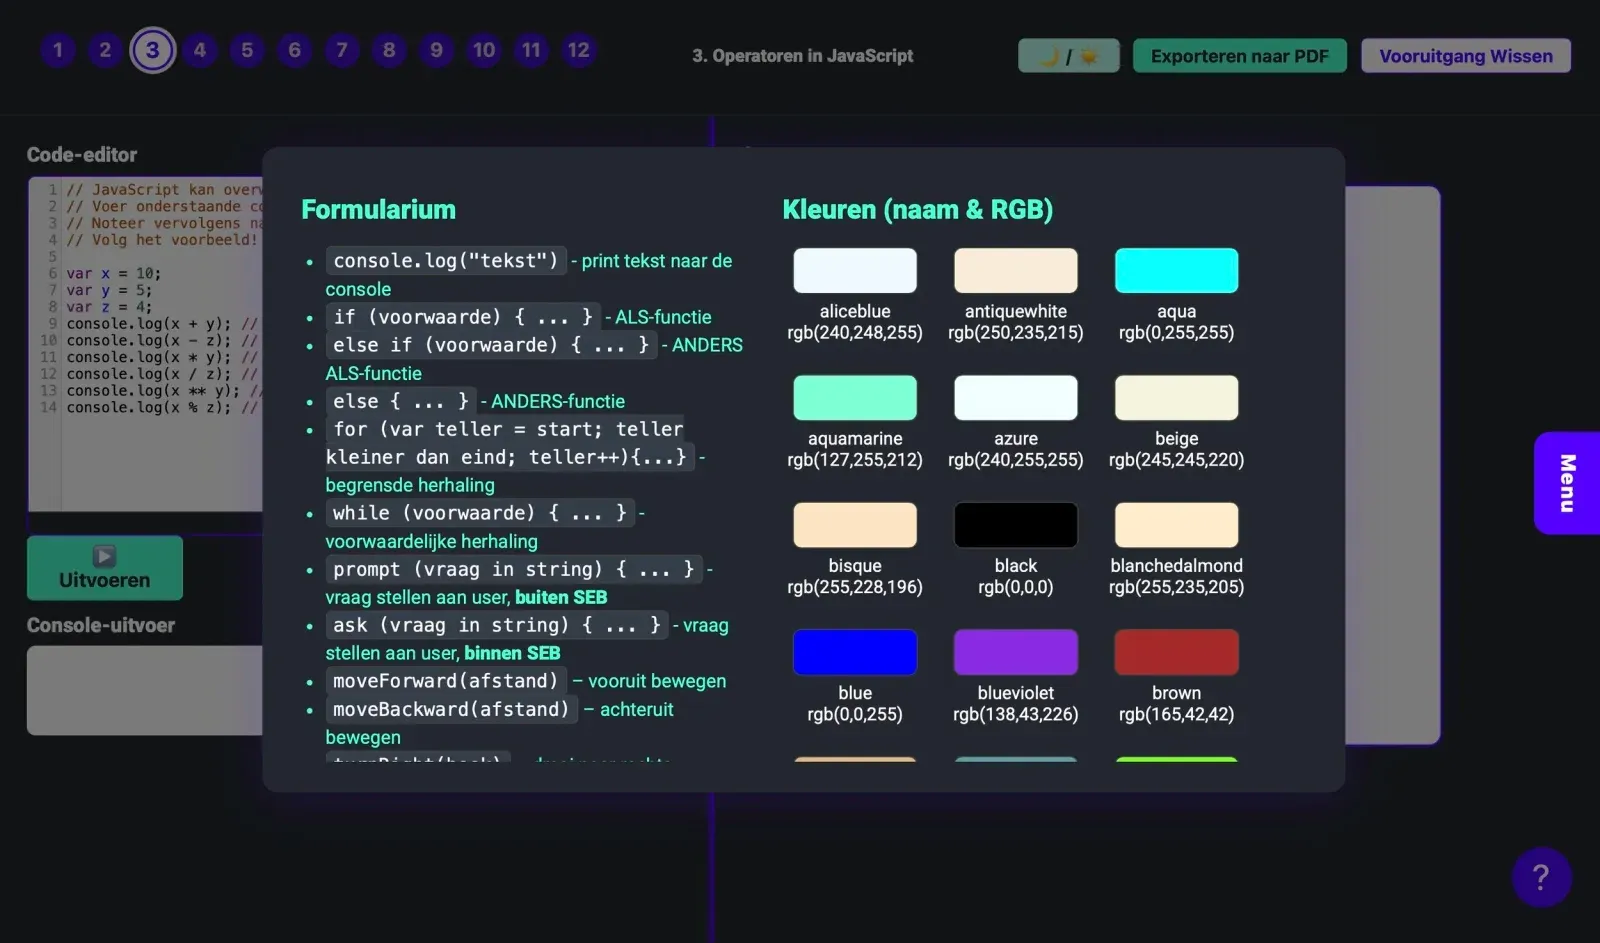Click the play icon on Uitvoeren
Screen dimensions: 1600x943
click(x=105, y=556)
